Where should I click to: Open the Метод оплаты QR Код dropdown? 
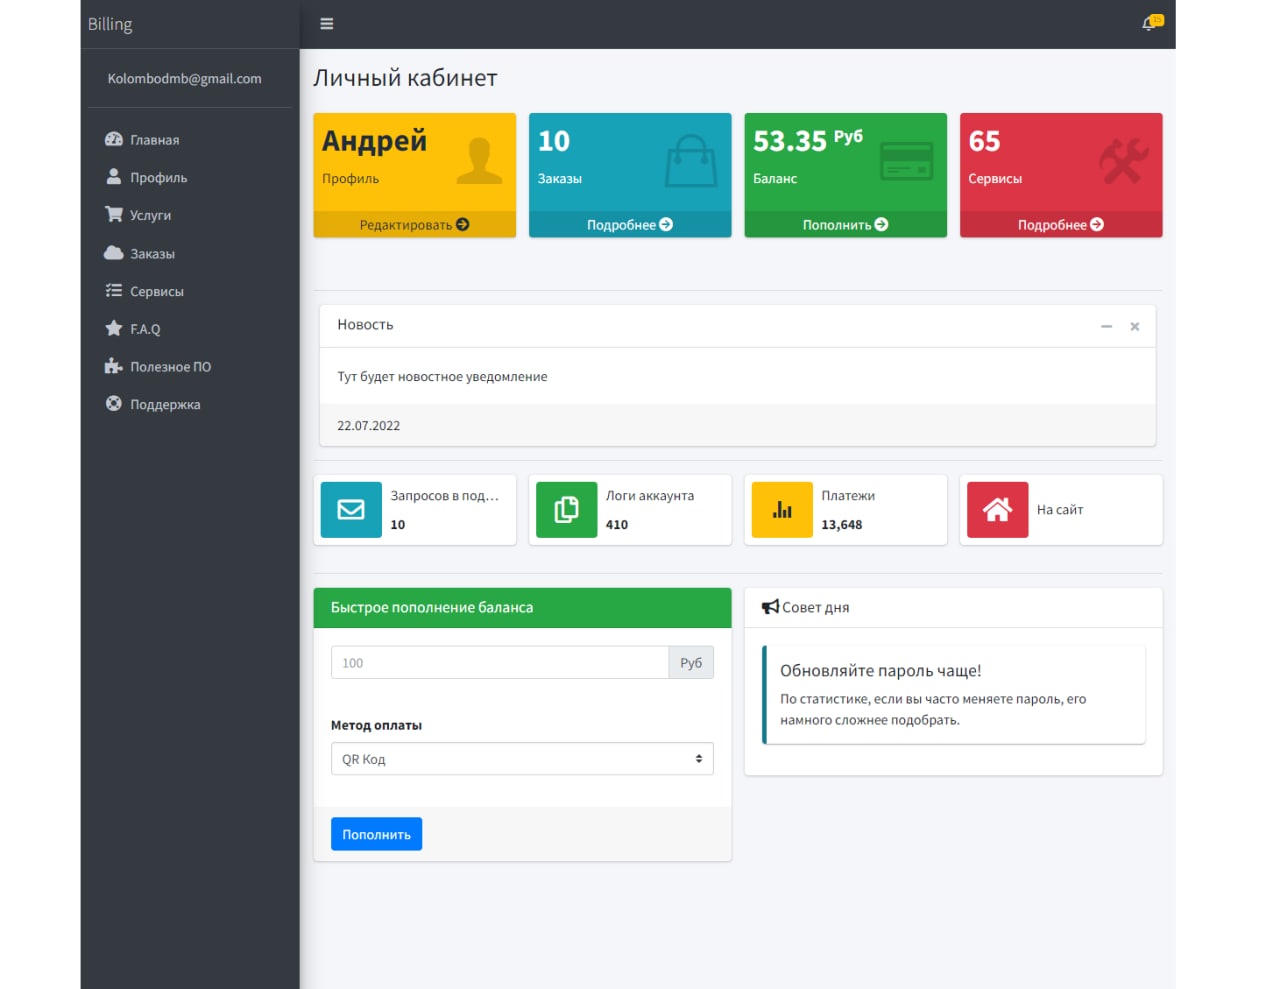(522, 759)
